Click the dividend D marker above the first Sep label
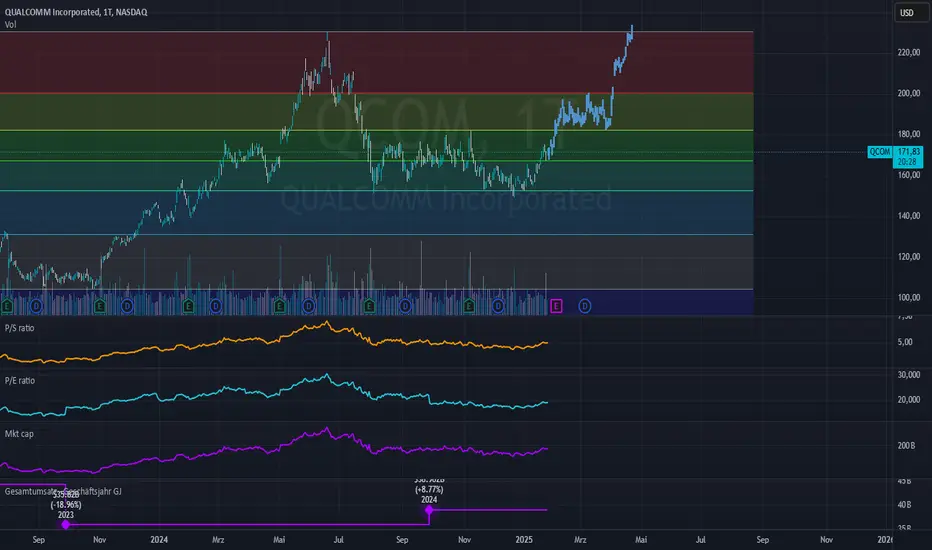This screenshot has height=550, width=932. coord(36,306)
